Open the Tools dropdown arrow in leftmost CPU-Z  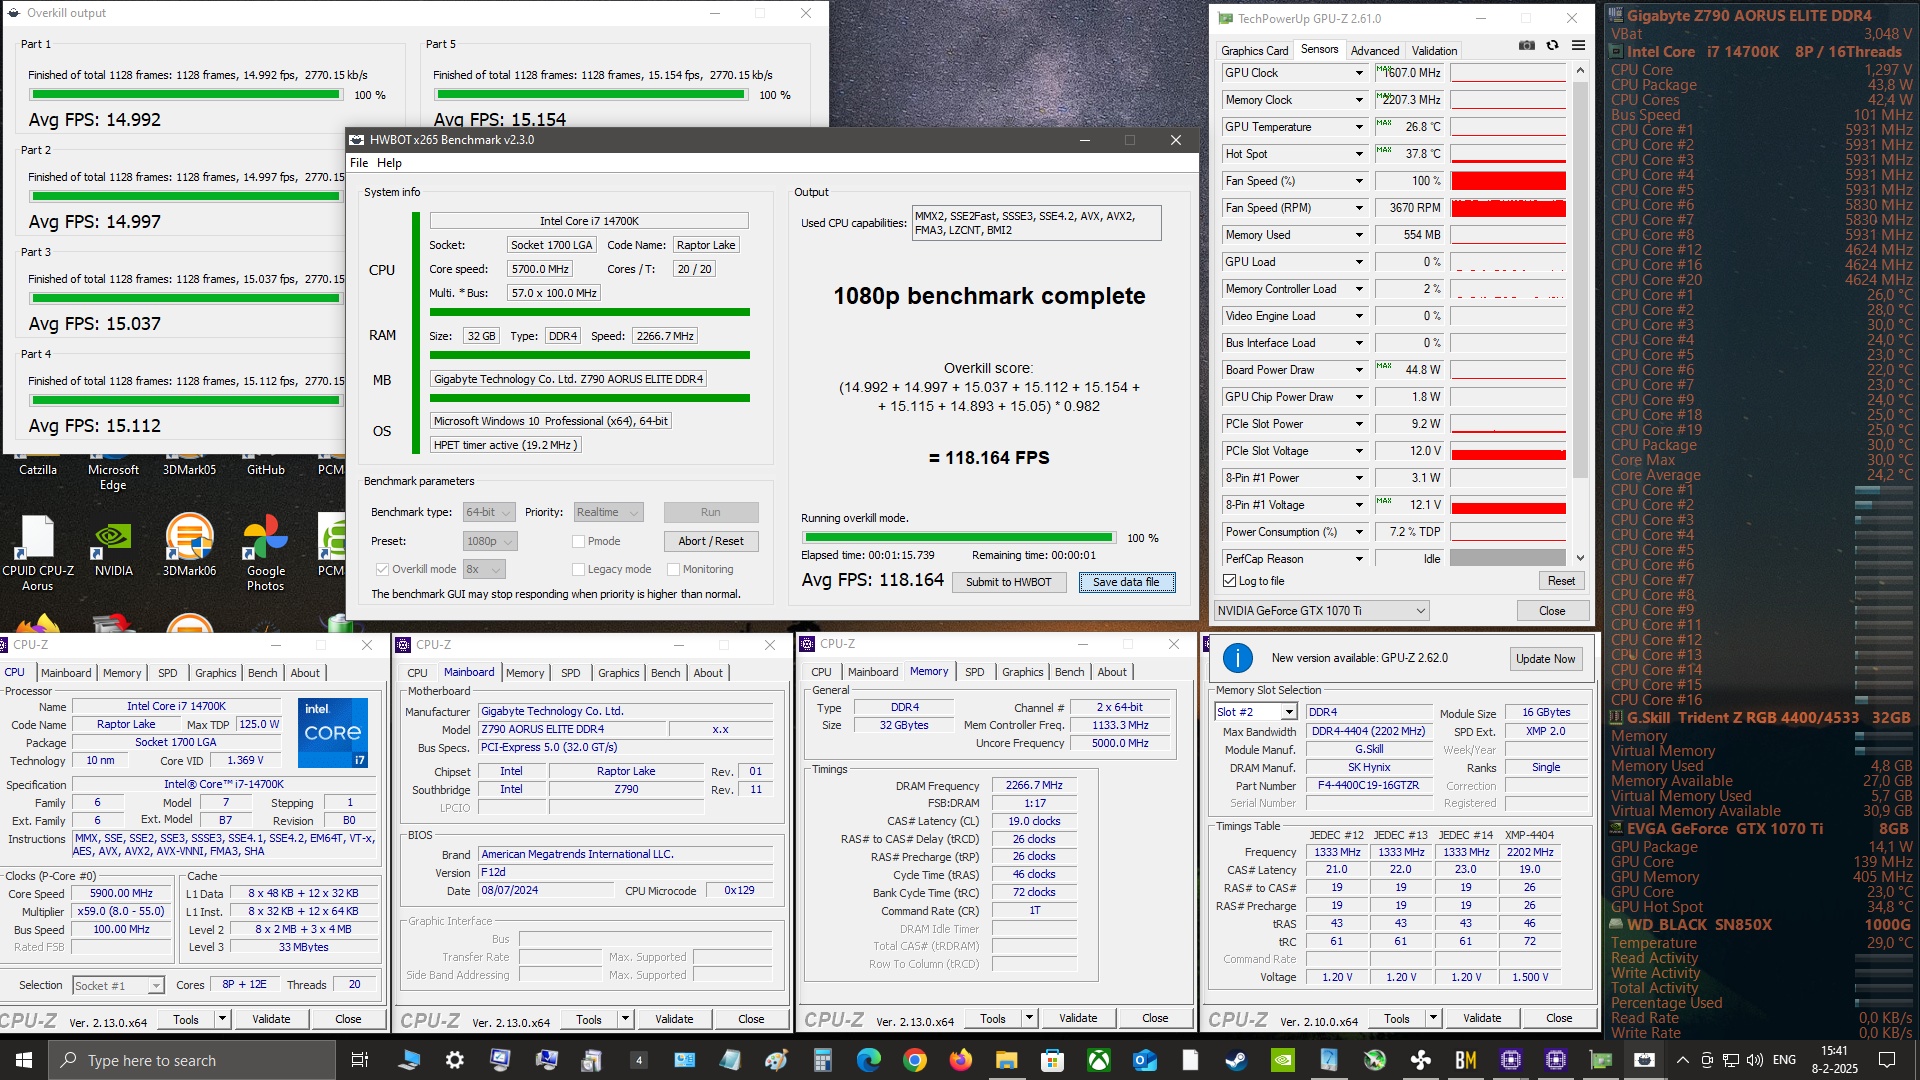222,1019
